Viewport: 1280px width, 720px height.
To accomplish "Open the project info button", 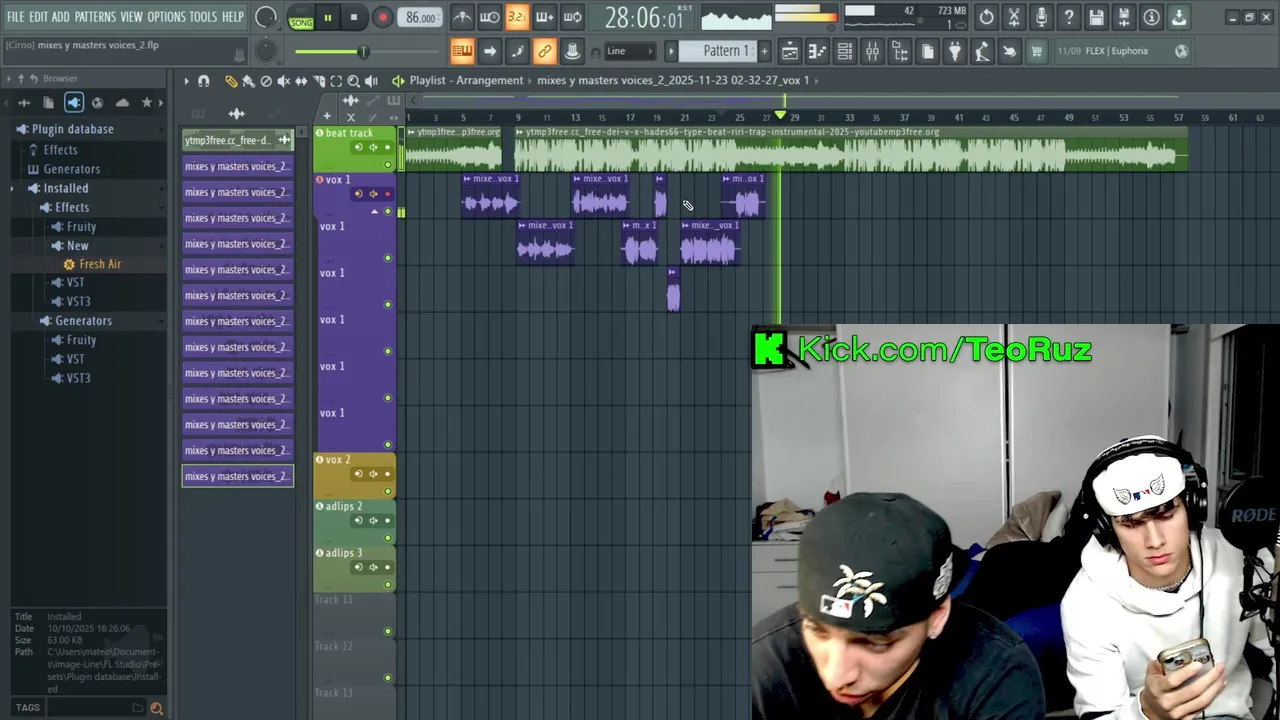I will pos(1151,17).
